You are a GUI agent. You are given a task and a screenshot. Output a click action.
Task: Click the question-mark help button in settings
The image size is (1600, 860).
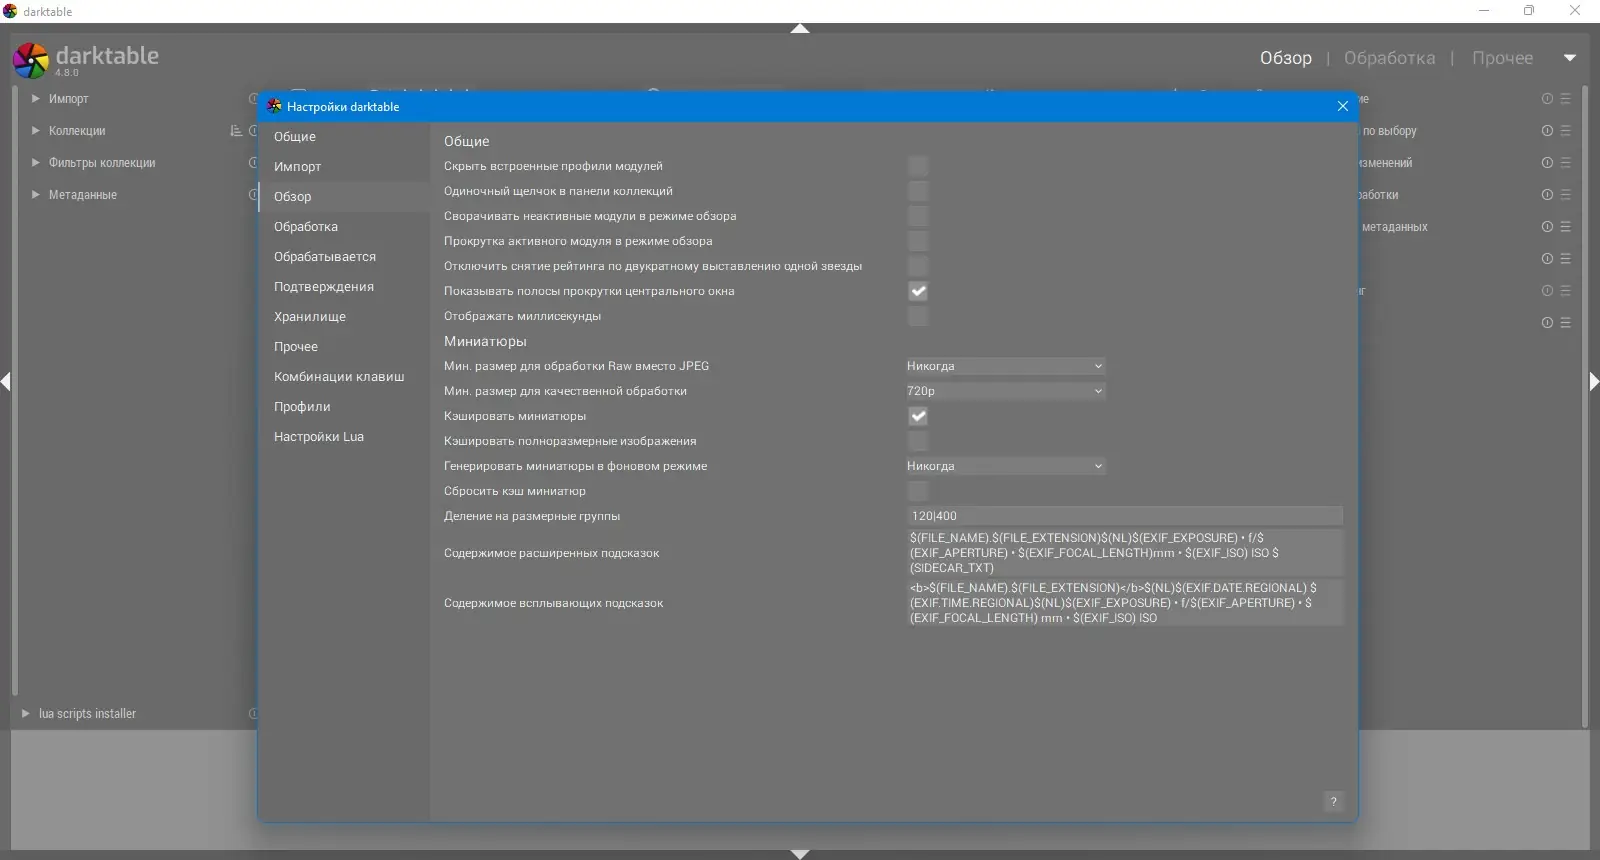pyautogui.click(x=1333, y=801)
